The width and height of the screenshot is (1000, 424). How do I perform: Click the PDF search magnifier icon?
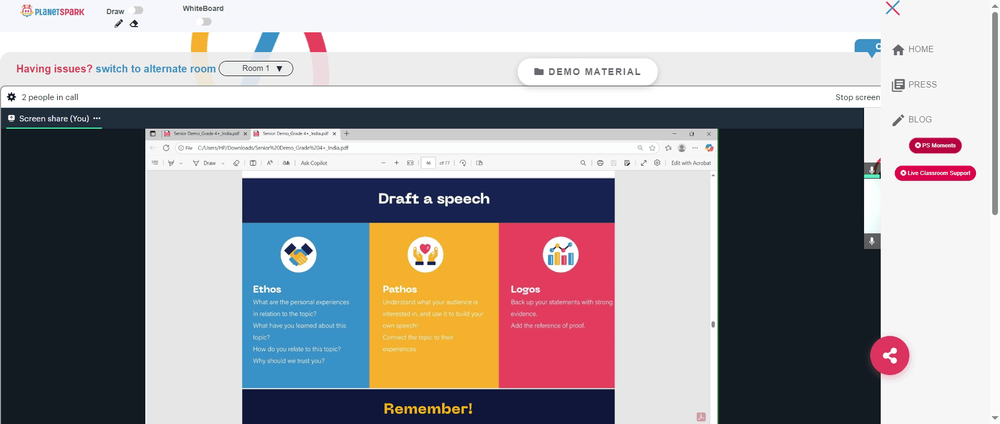[583, 163]
